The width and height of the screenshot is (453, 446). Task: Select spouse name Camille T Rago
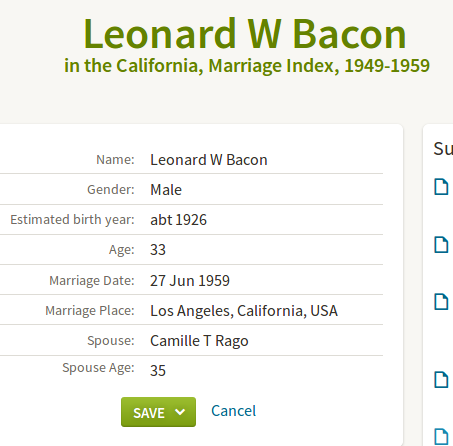tap(199, 341)
